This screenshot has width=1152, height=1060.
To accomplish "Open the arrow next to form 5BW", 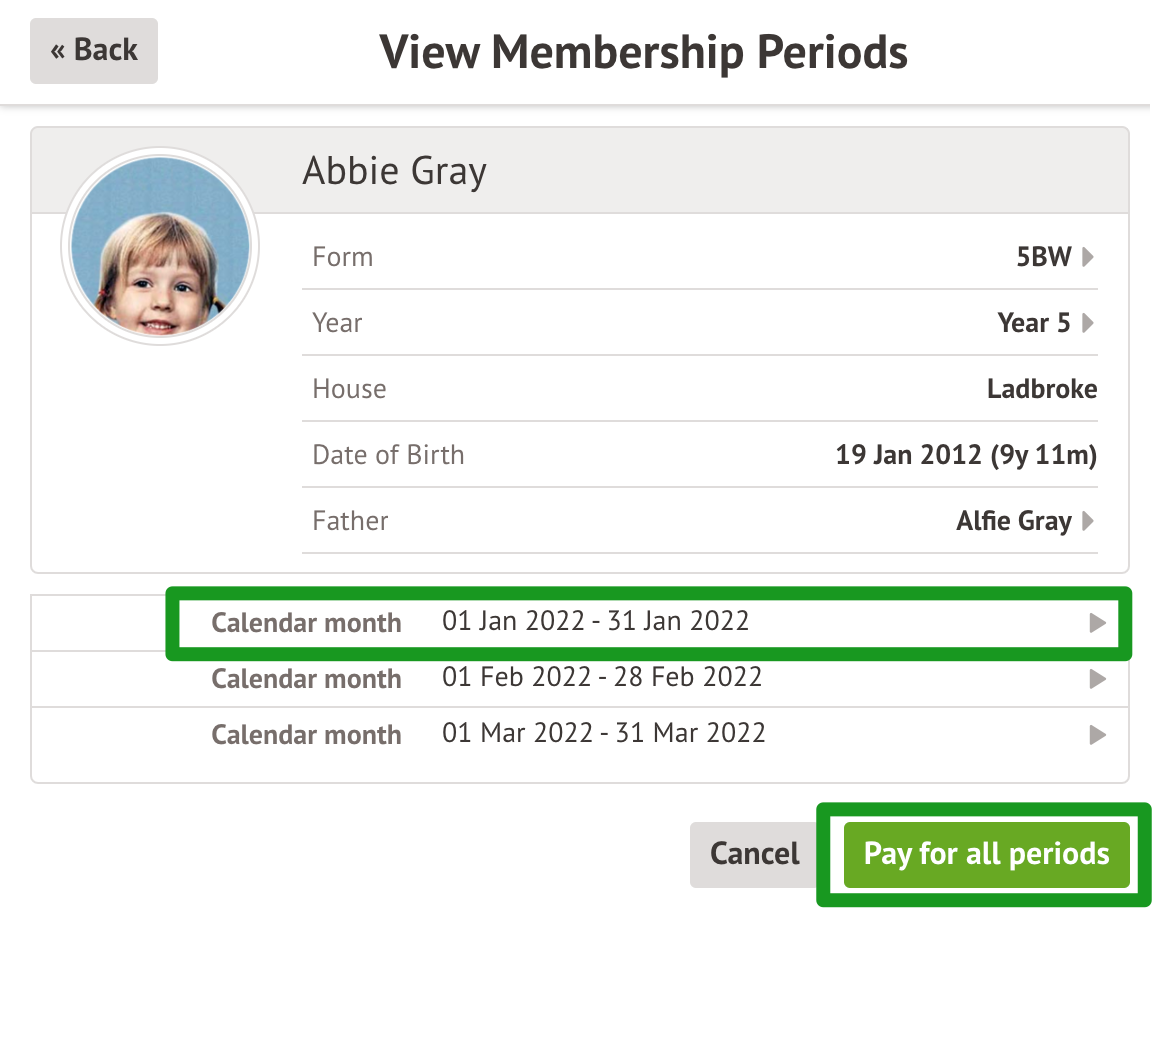I will (1088, 257).
